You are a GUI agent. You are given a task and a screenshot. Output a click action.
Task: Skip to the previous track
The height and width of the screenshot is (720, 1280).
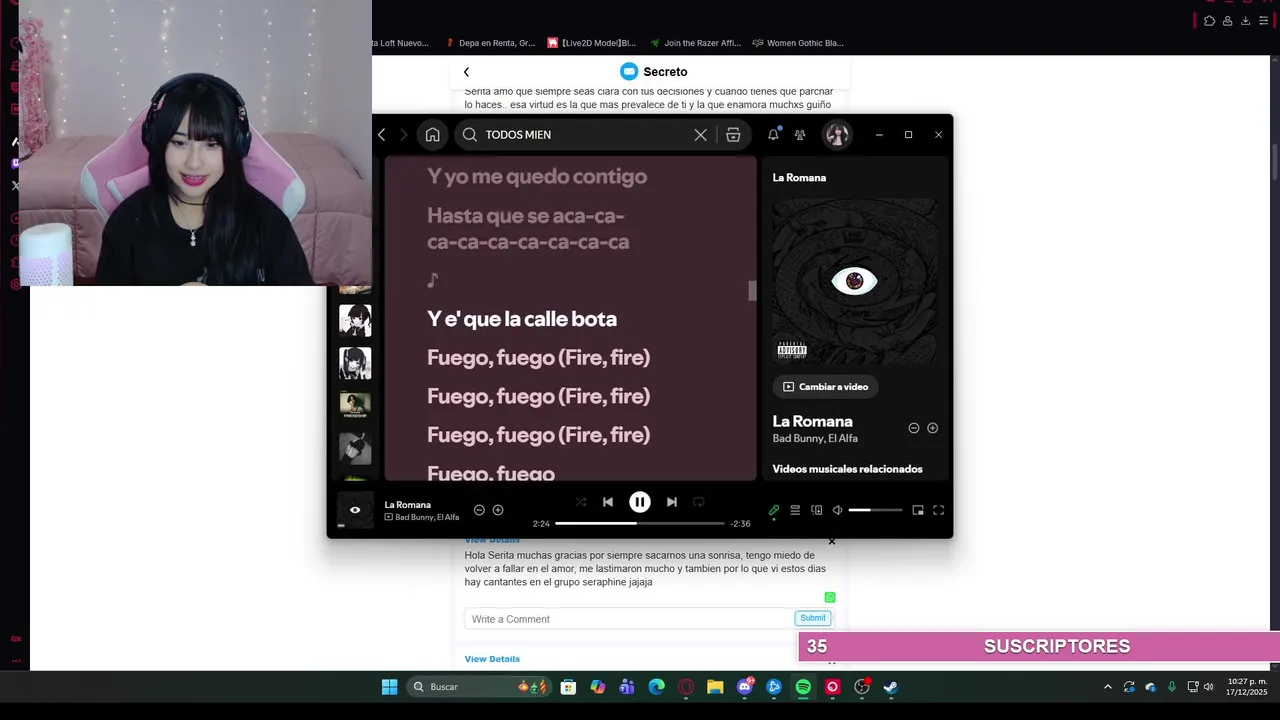608,502
